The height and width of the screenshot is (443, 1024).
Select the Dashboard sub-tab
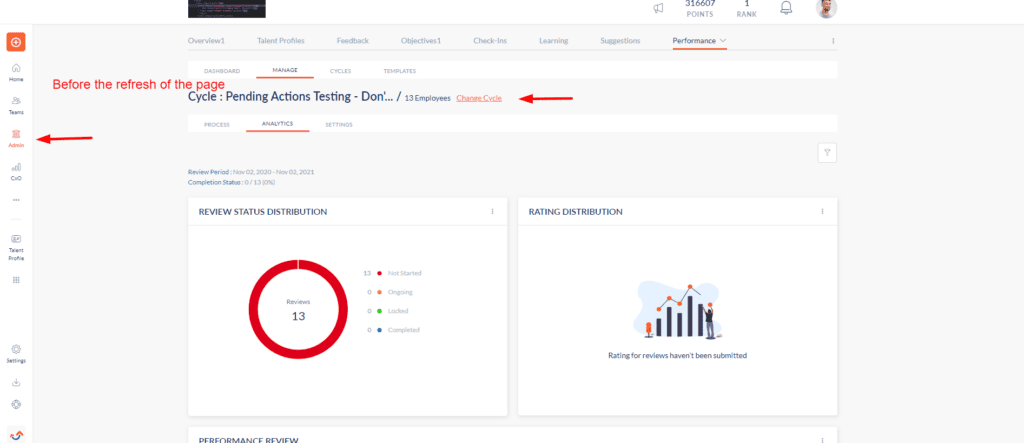tap(222, 71)
